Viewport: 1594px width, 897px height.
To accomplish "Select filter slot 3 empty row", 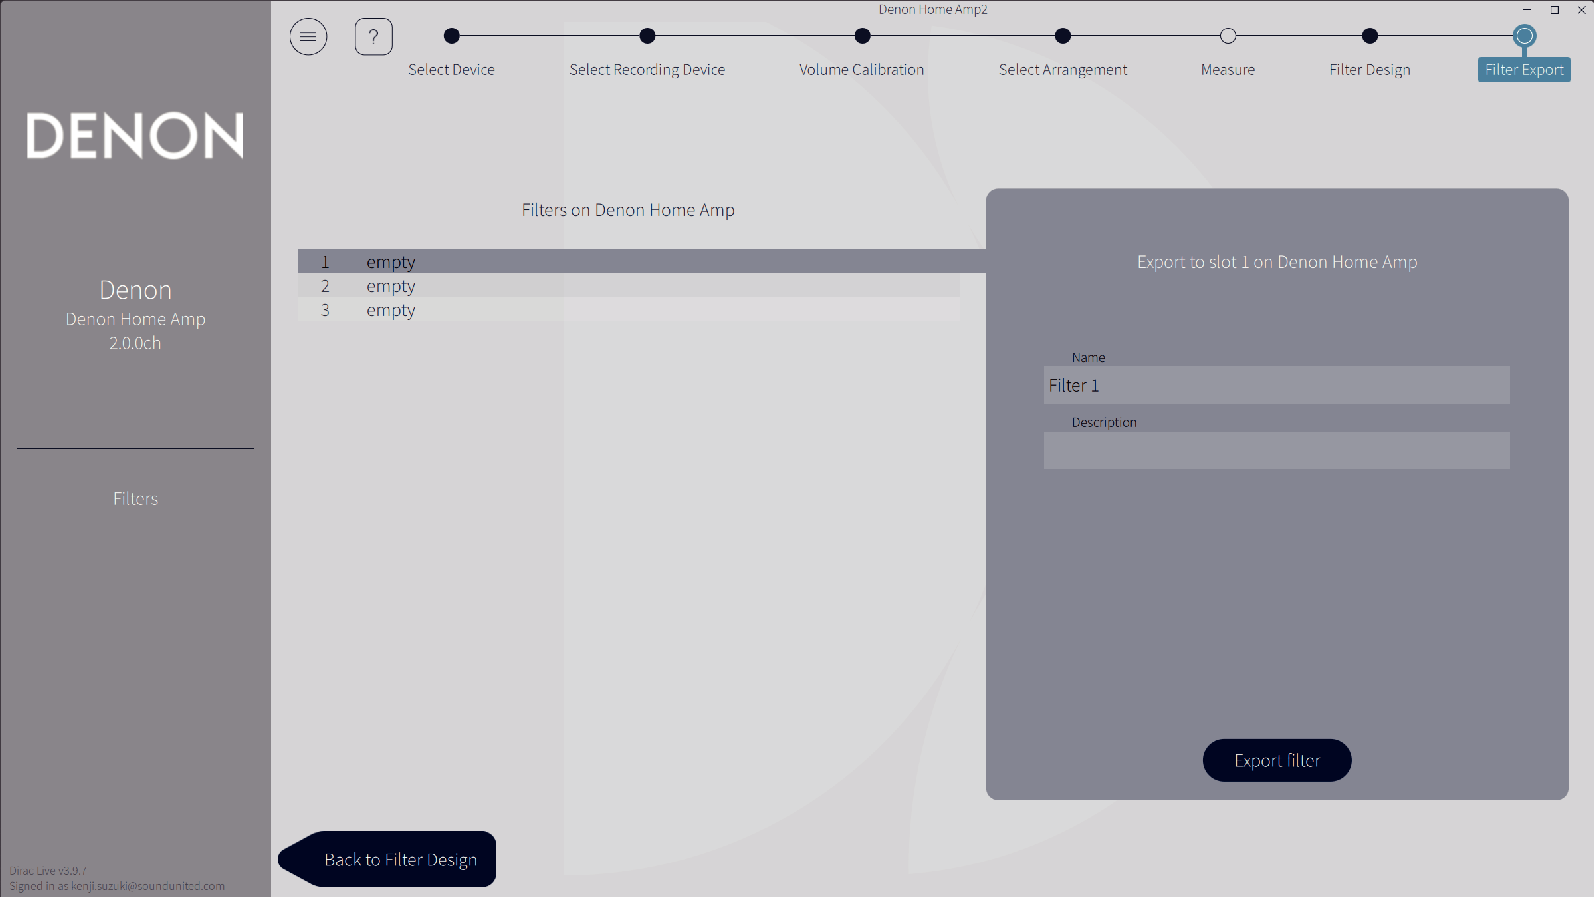I will (x=629, y=310).
